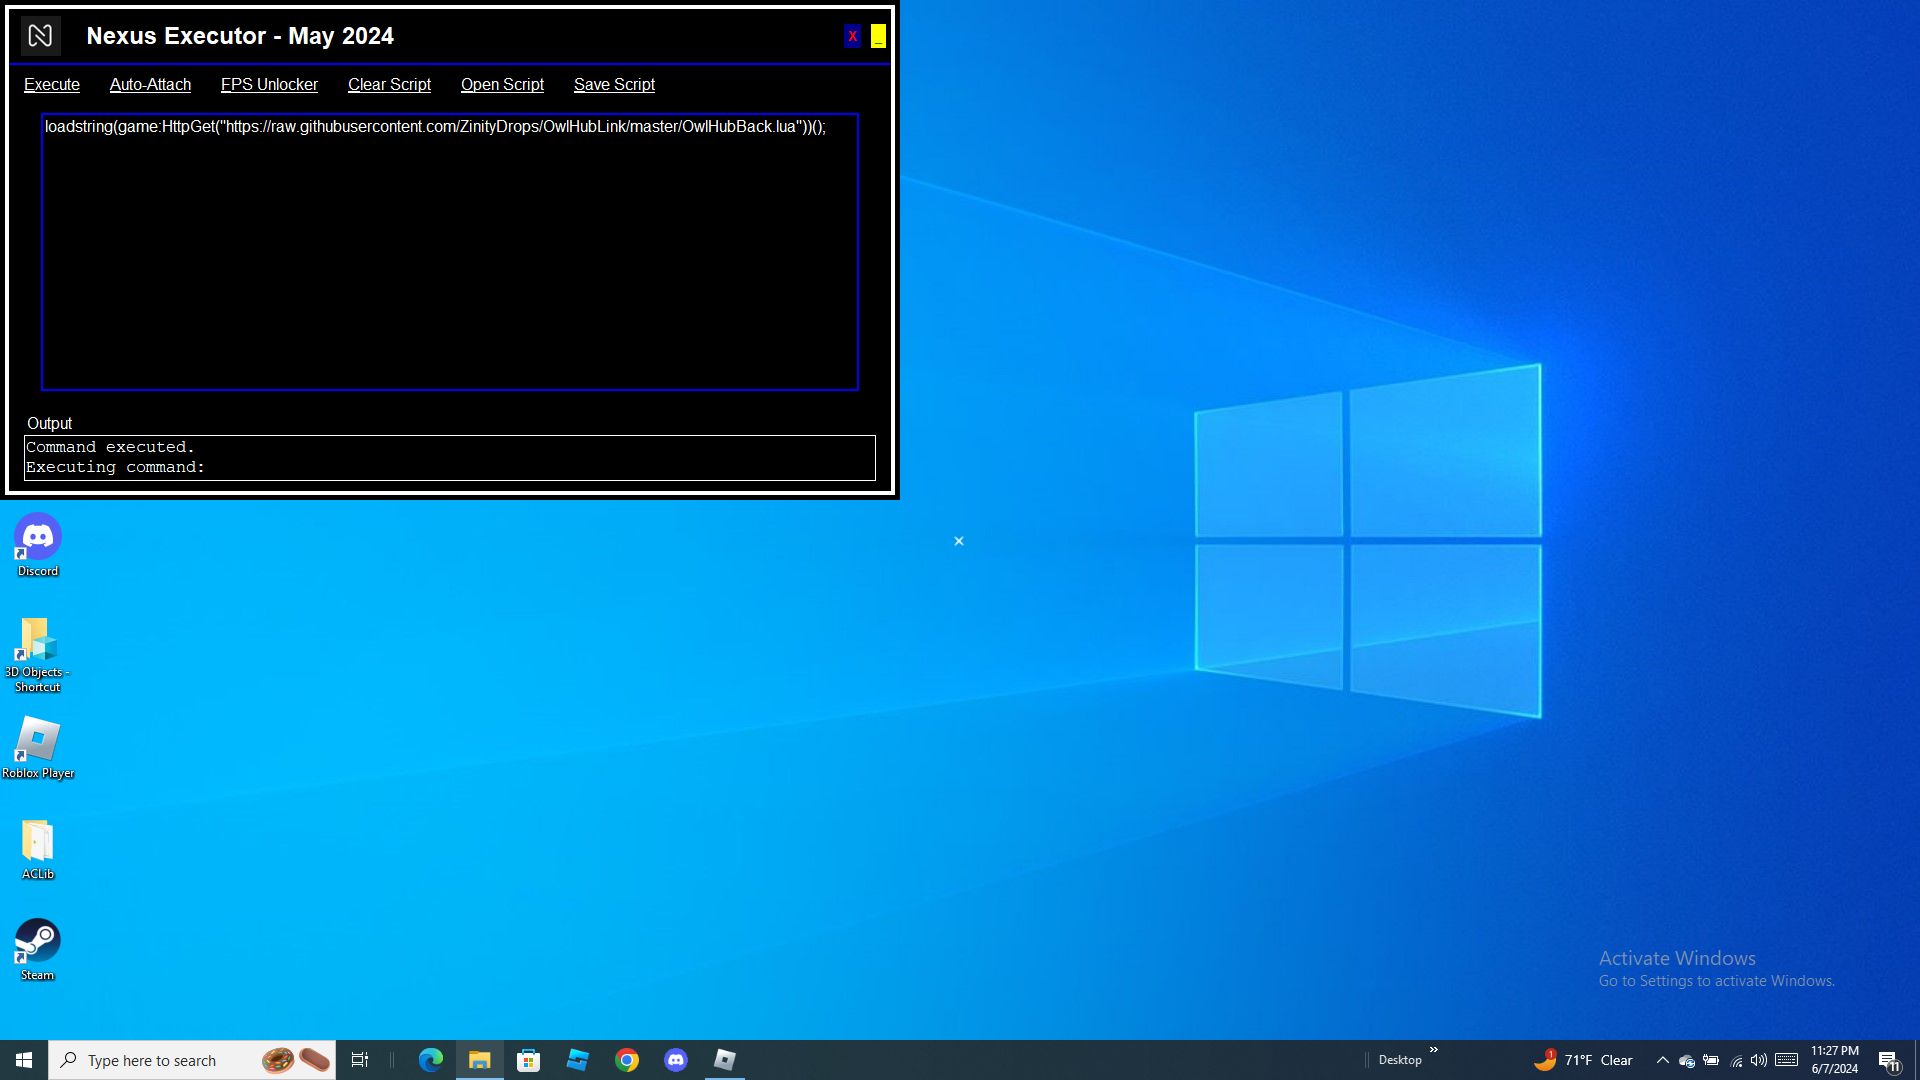Expand hidden system tray icons chevron

(1662, 1060)
